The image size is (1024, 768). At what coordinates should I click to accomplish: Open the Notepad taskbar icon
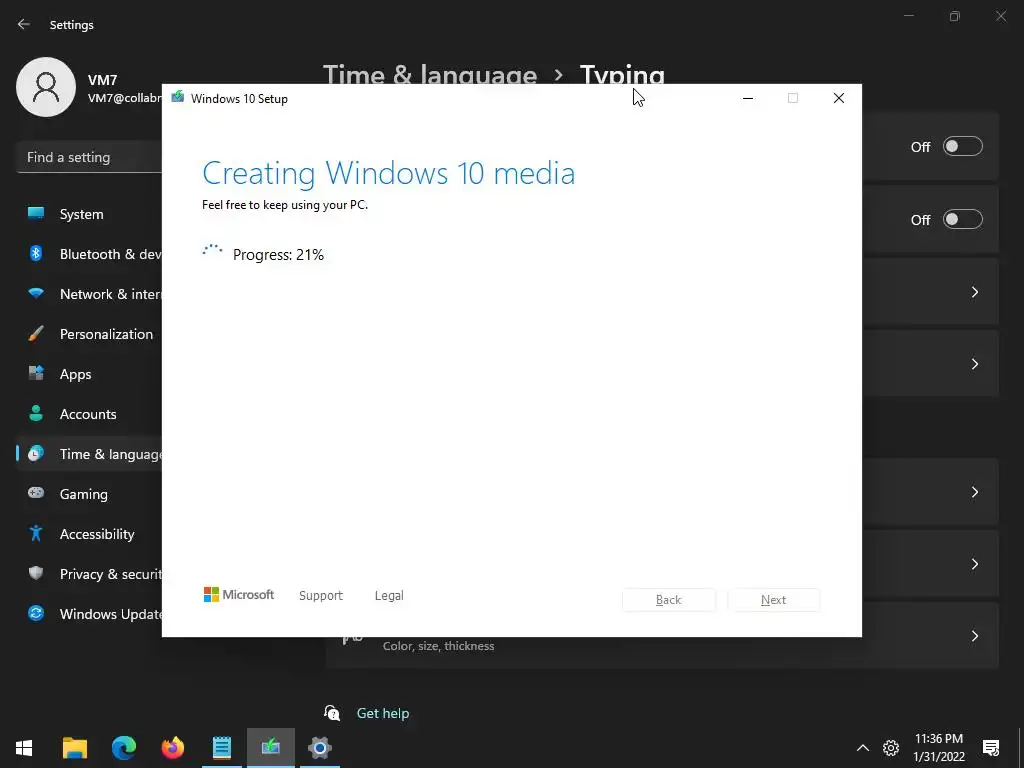point(222,748)
